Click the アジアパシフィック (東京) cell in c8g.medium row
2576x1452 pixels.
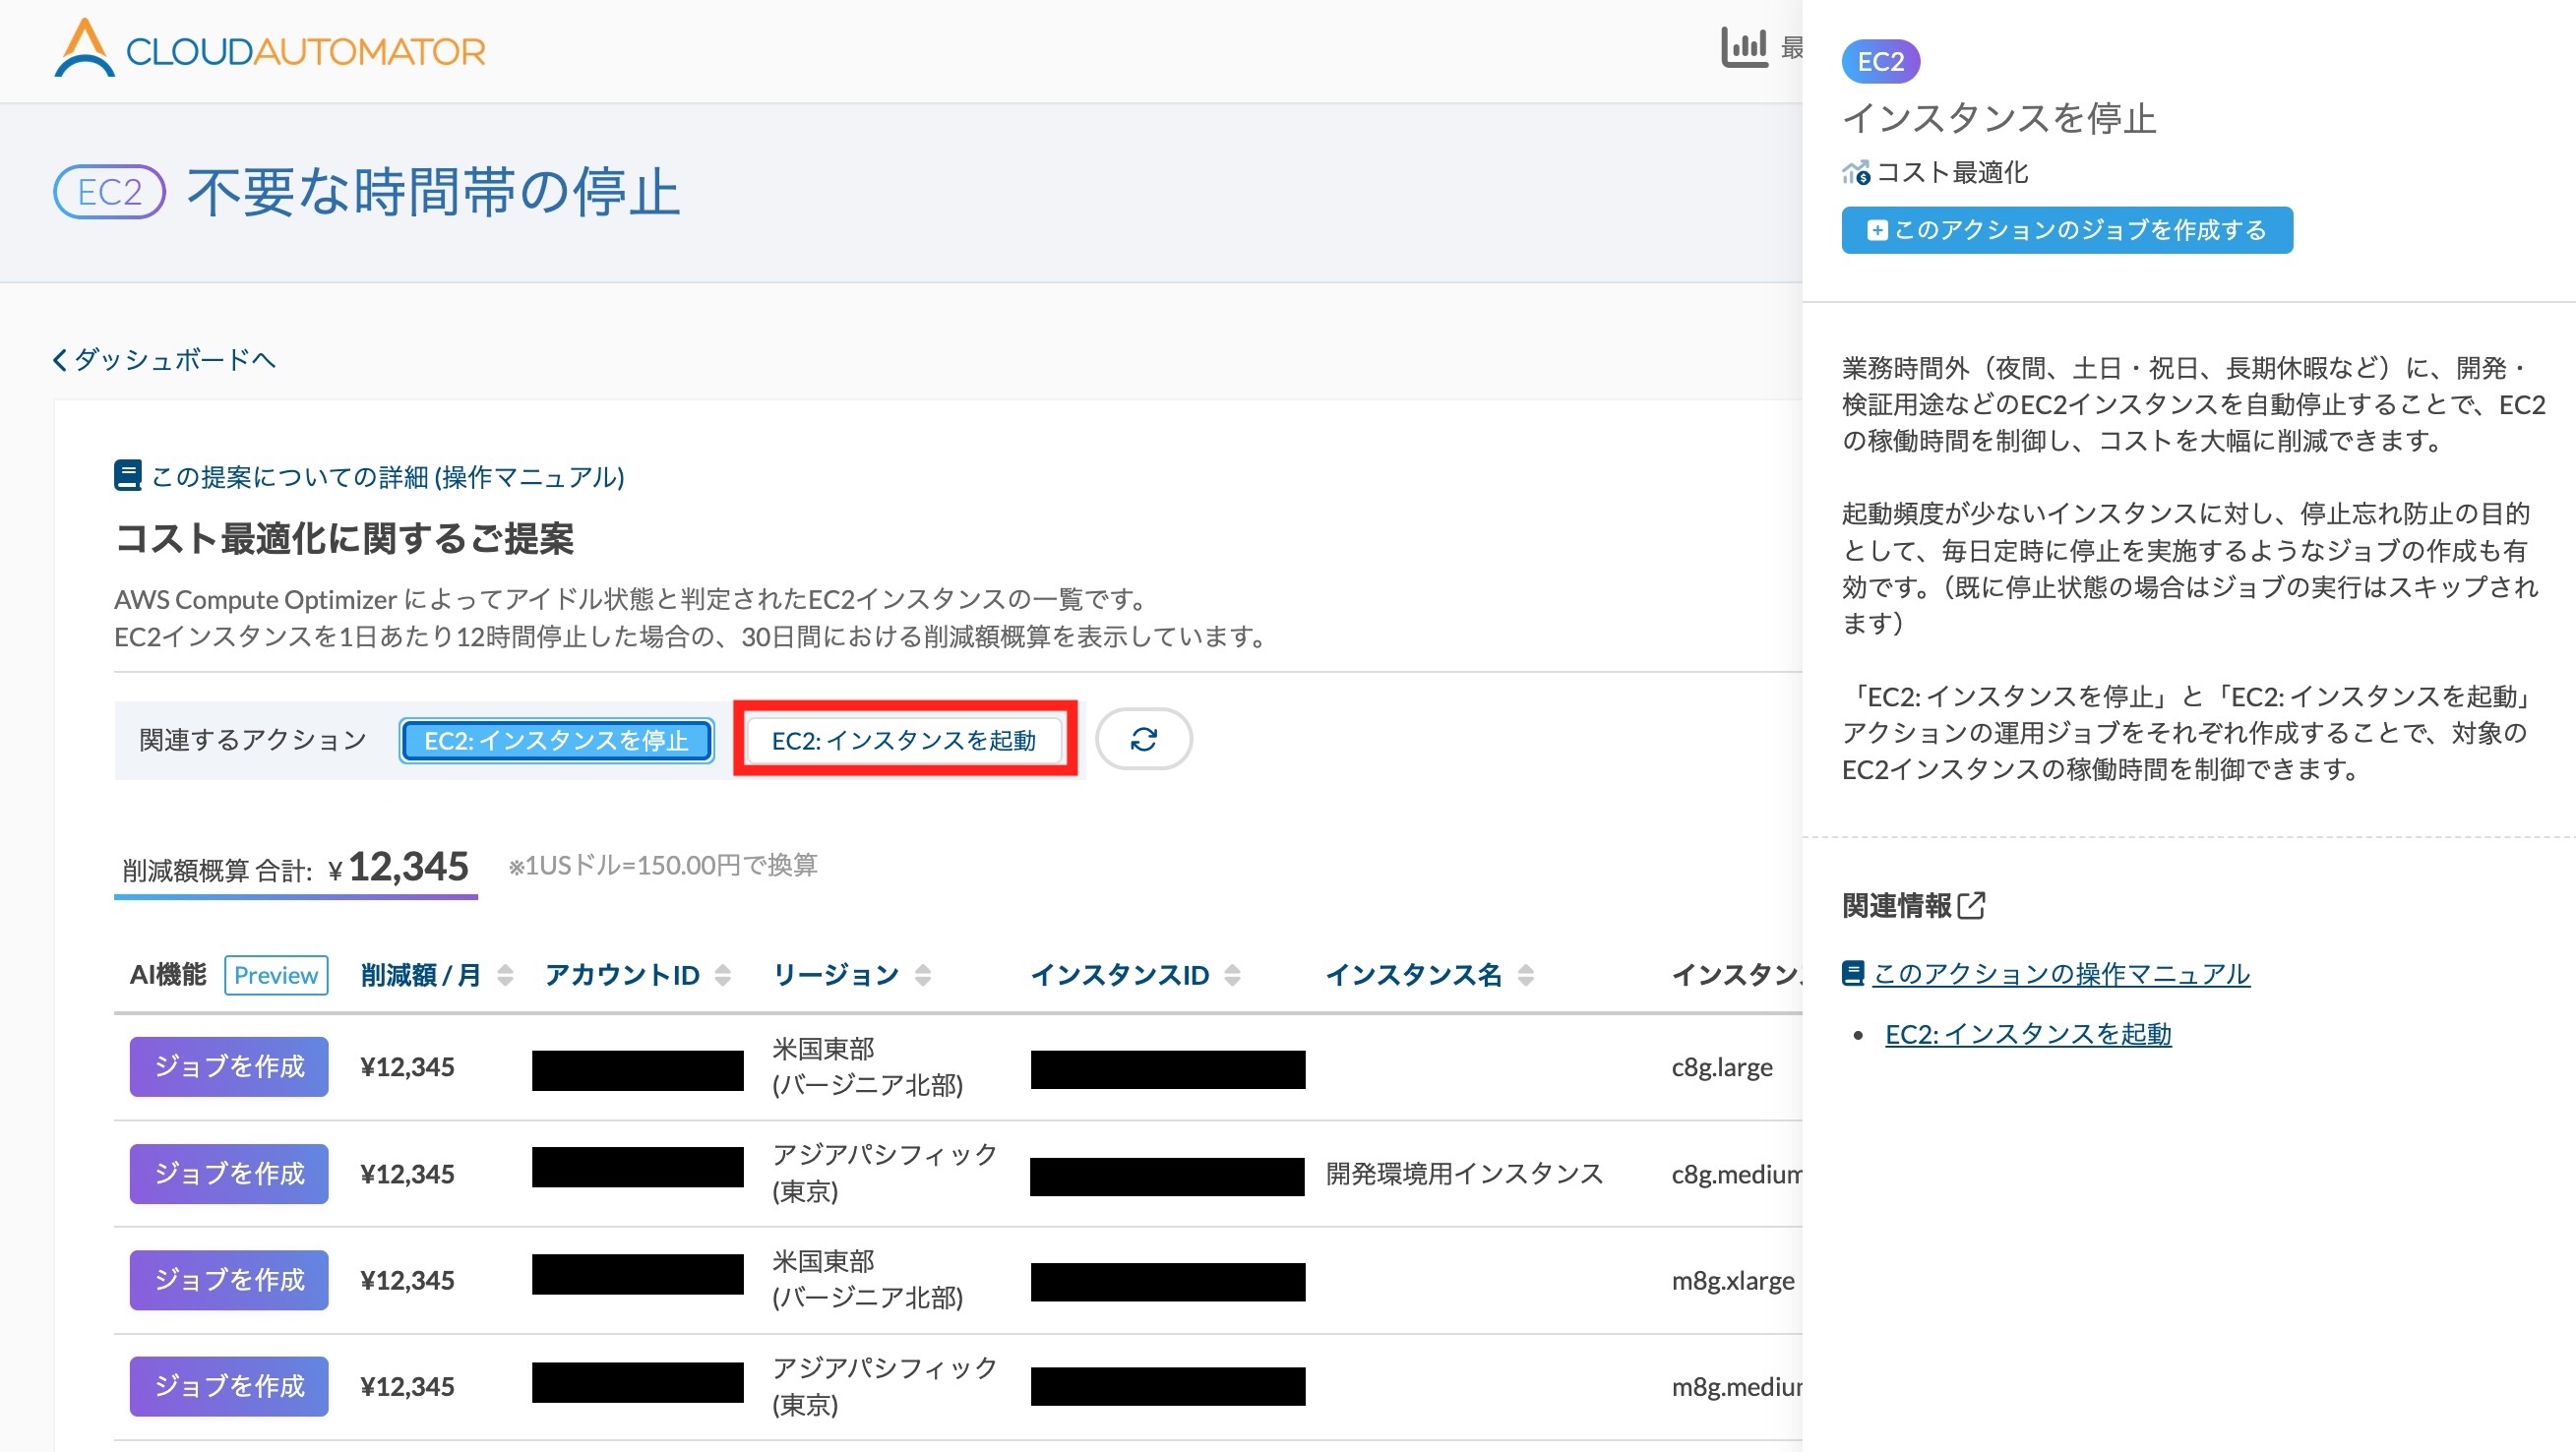[x=884, y=1173]
